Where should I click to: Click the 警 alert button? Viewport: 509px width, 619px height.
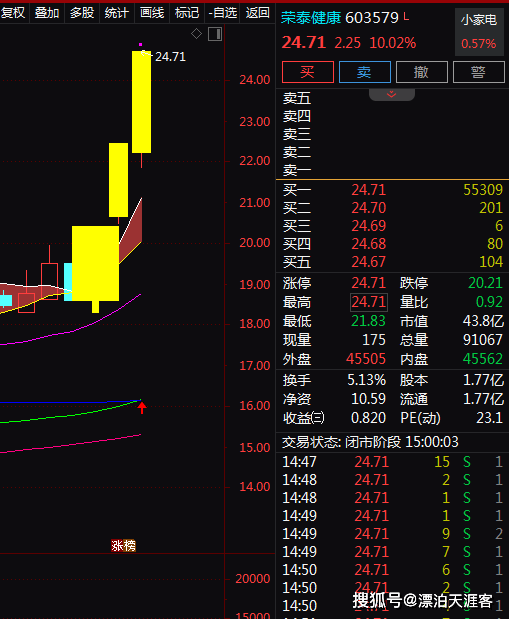(479, 72)
